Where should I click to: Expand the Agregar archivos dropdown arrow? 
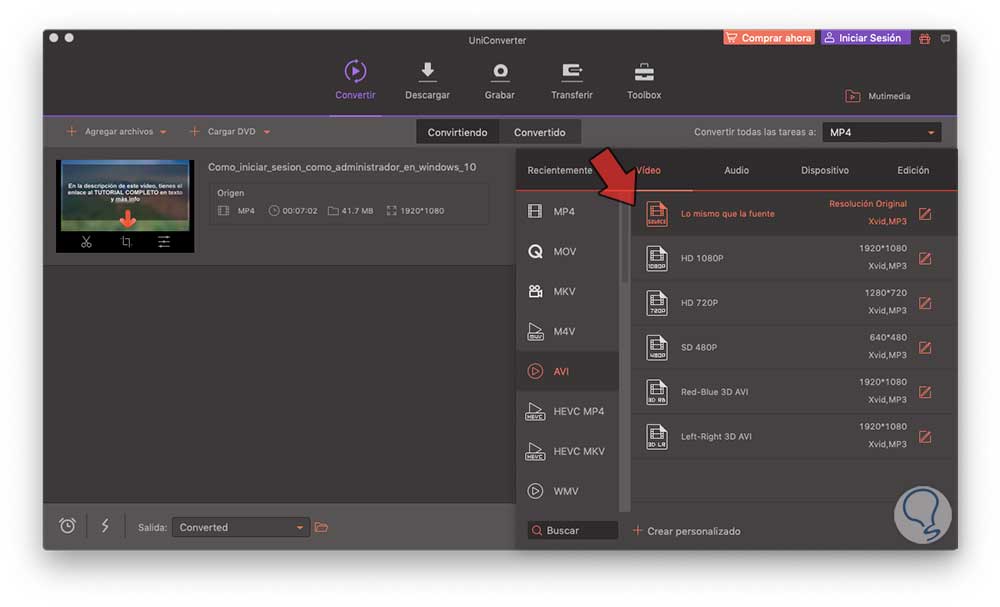[163, 132]
